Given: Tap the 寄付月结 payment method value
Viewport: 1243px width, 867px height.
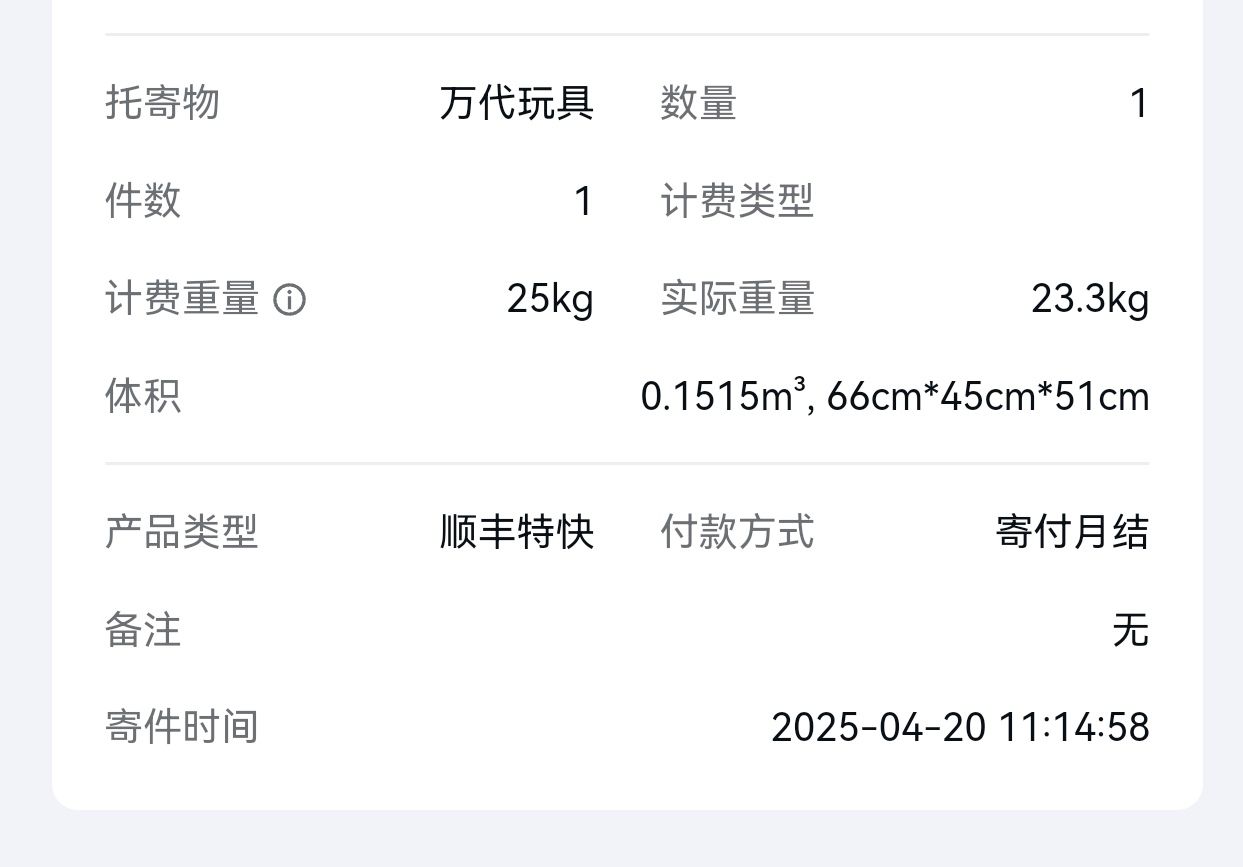Looking at the screenshot, I should point(1072,532).
